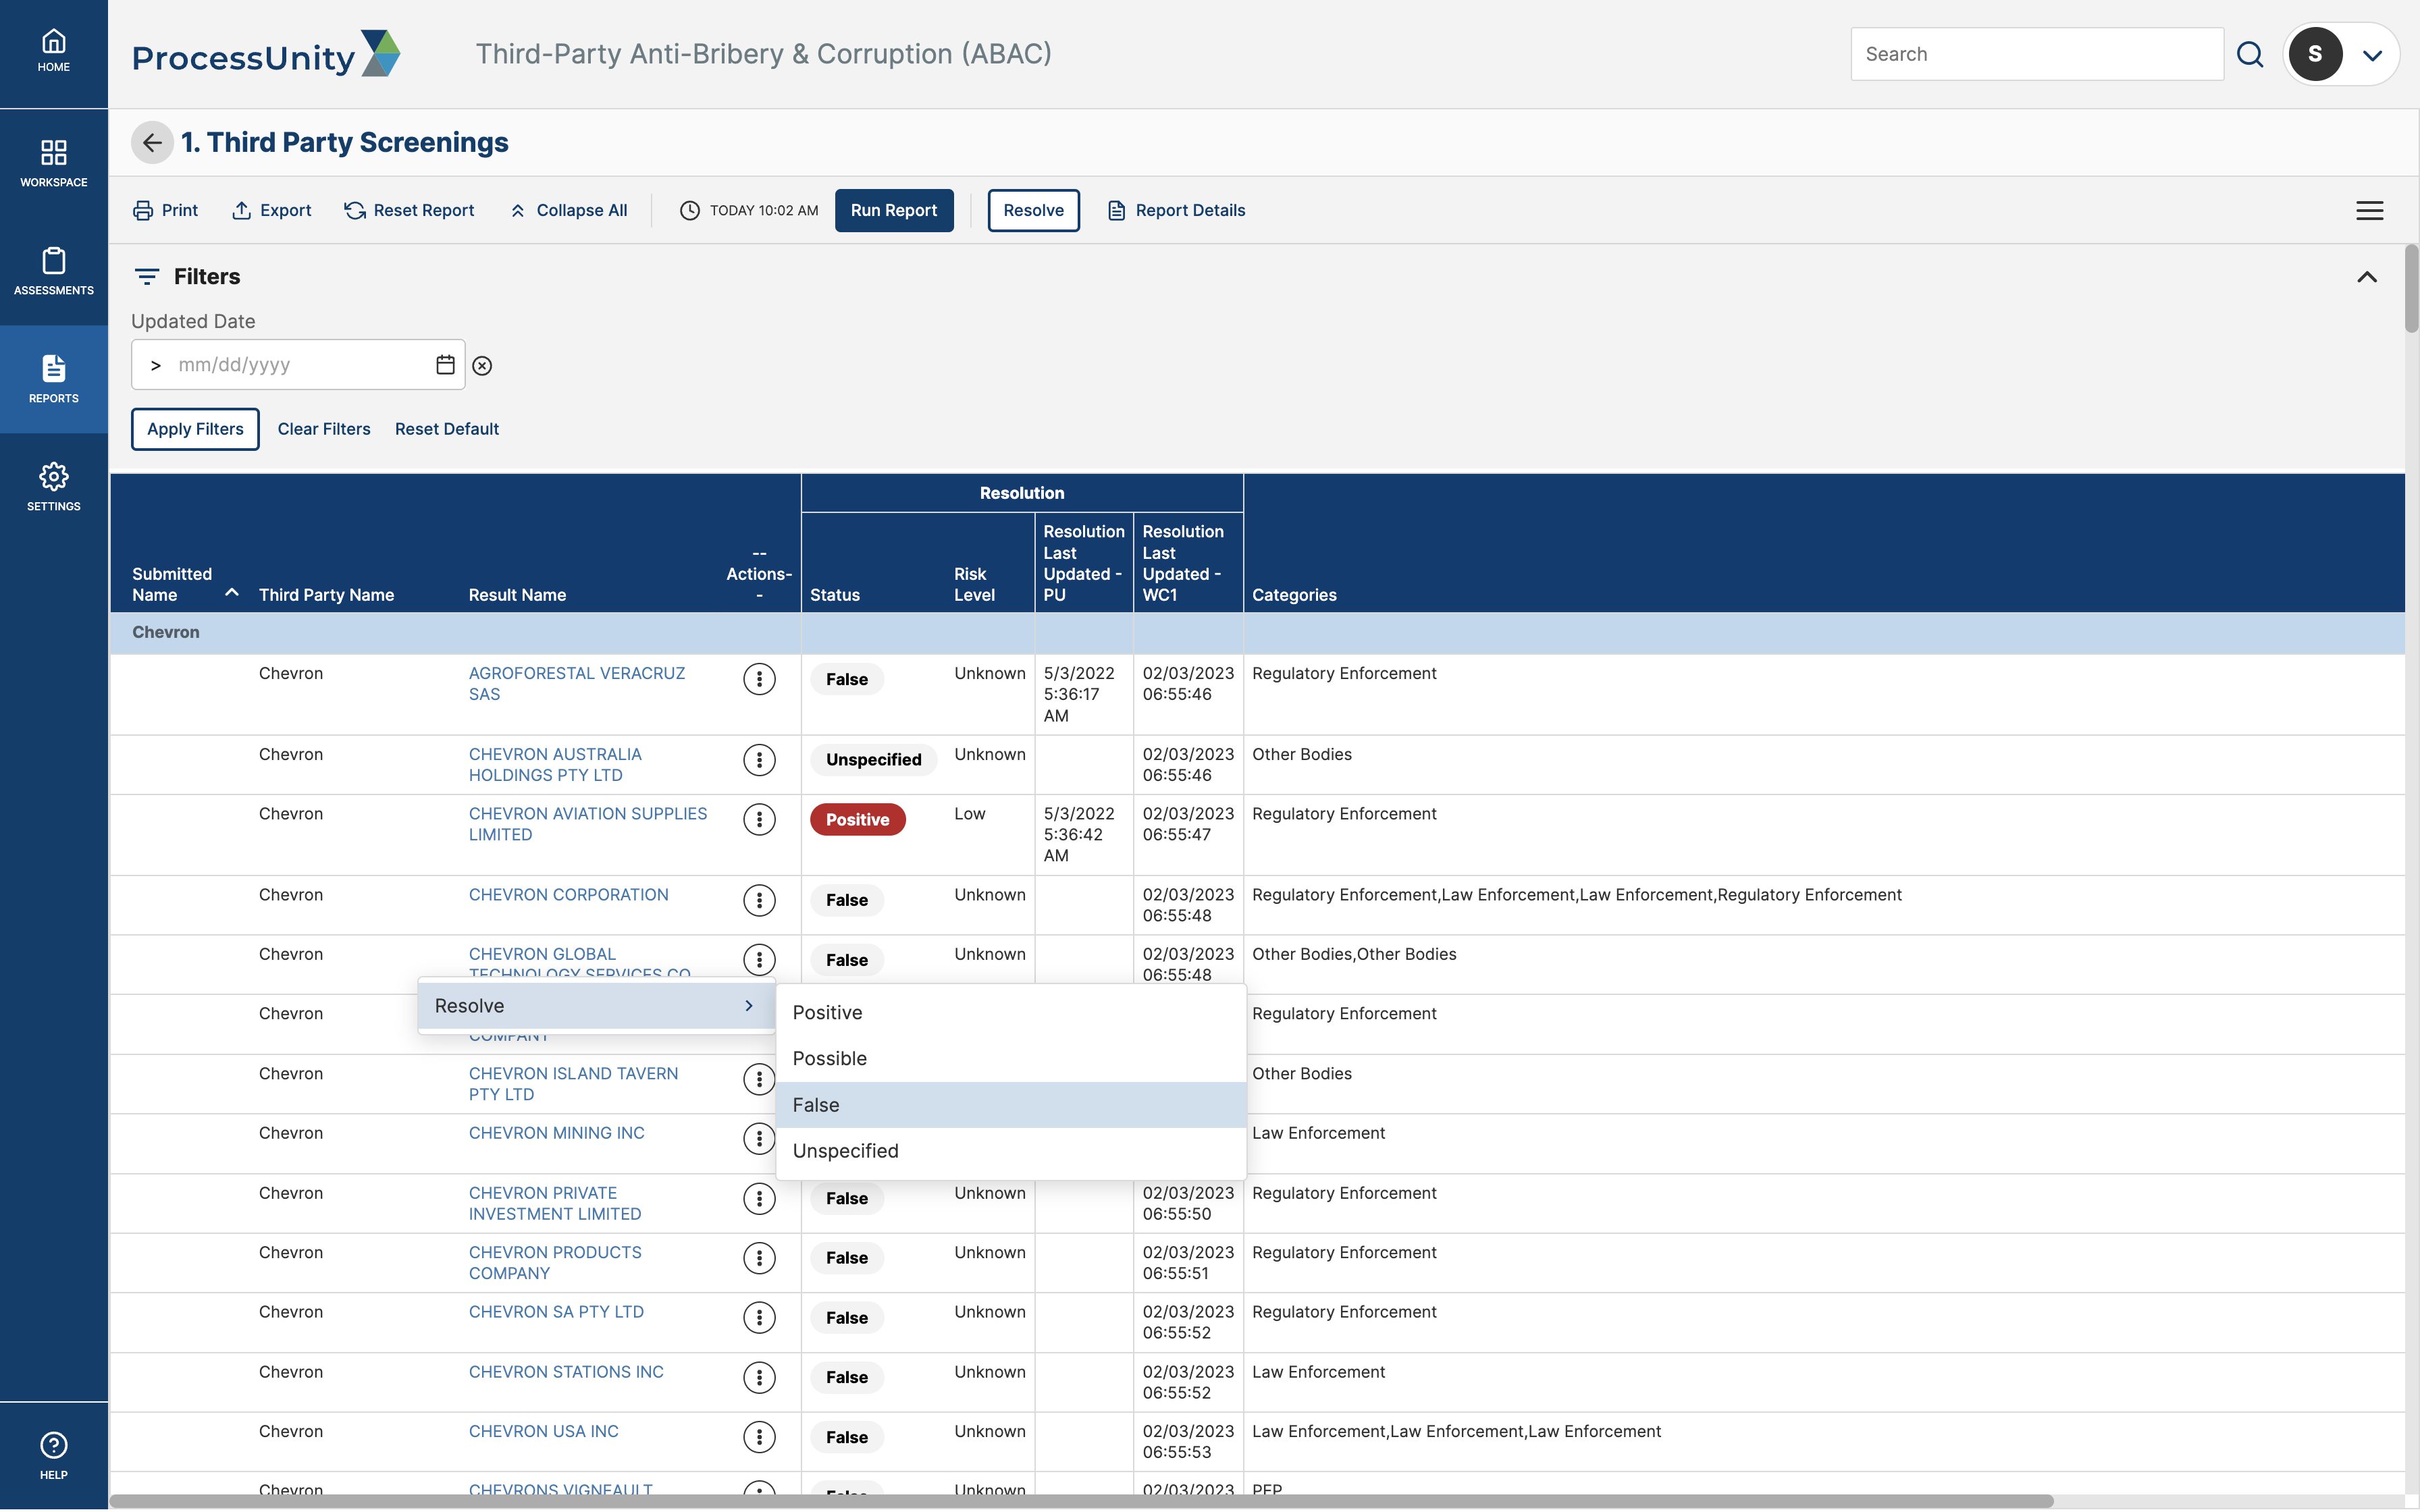Click the Resolve toolbar button
Image resolution: width=2420 pixels, height=1512 pixels.
1033,210
